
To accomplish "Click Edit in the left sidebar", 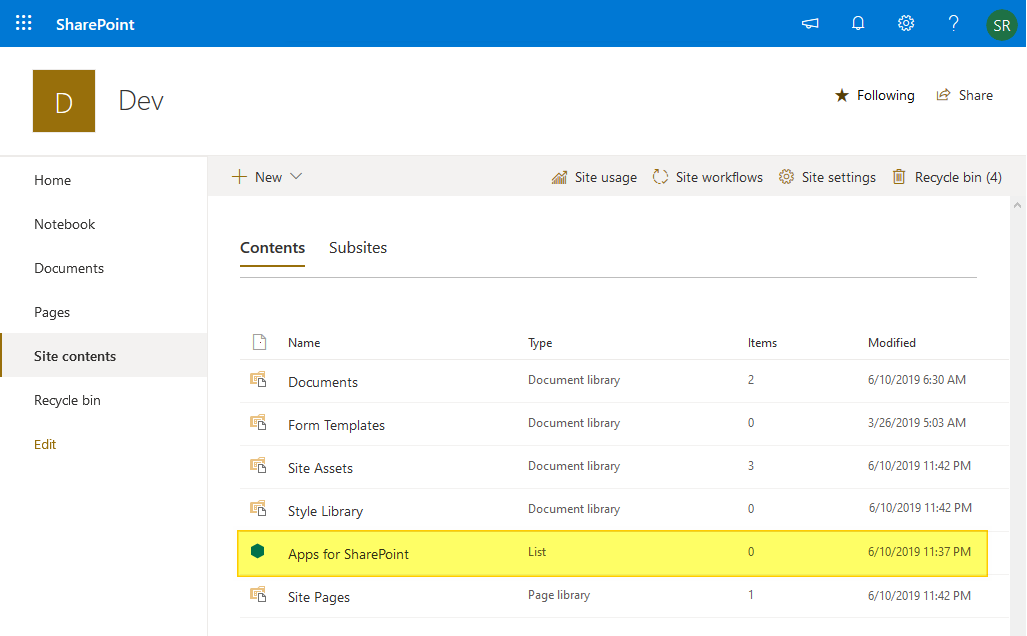I will pyautogui.click(x=45, y=444).
